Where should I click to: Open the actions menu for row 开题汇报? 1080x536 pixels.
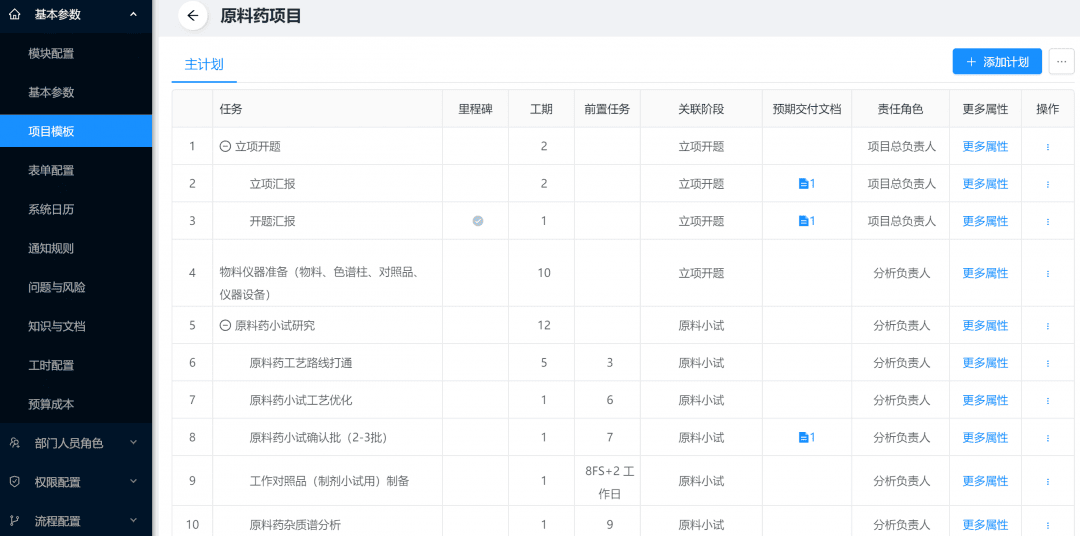coord(1048,221)
